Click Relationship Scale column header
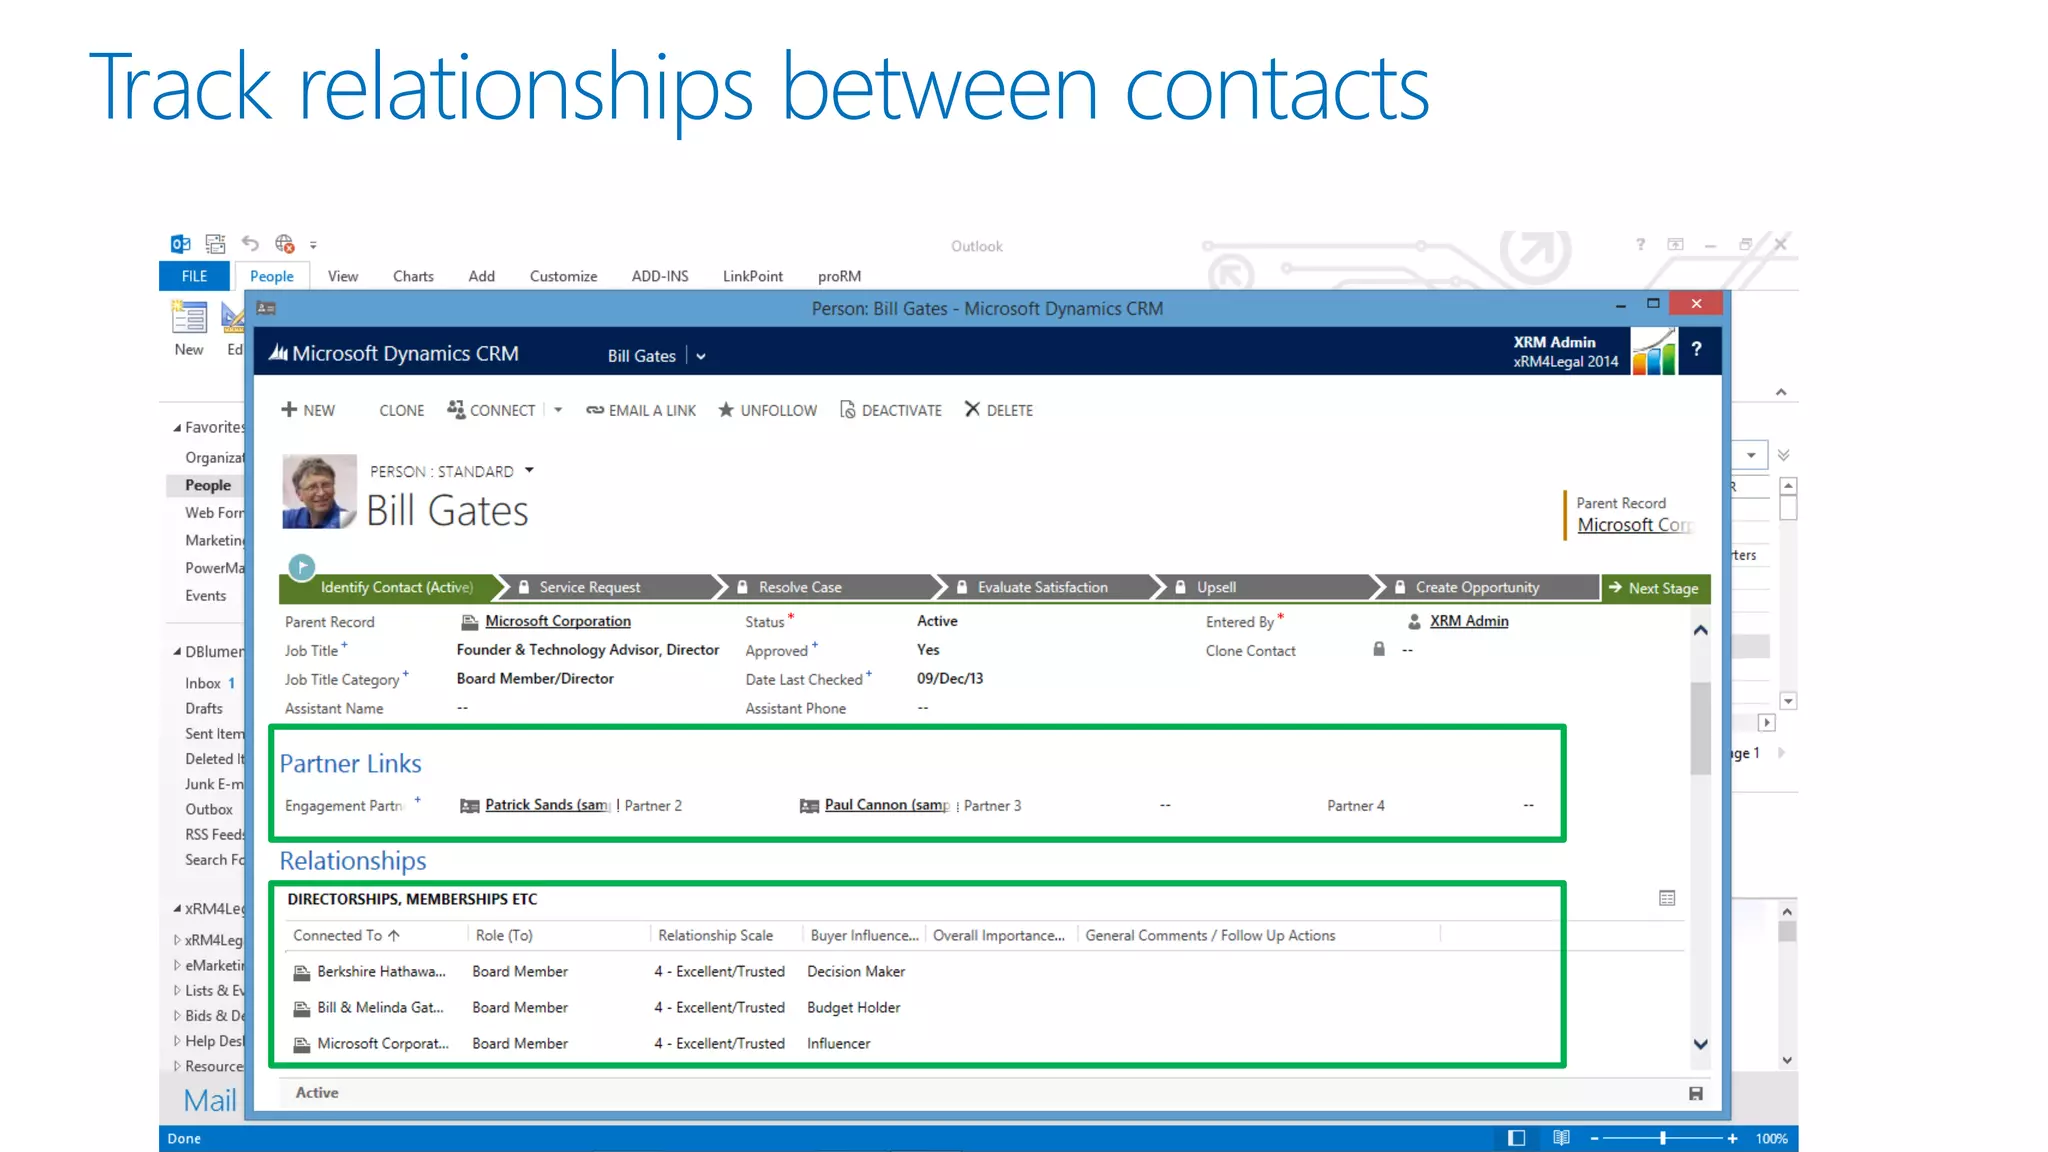The image size is (2048, 1152). click(715, 935)
